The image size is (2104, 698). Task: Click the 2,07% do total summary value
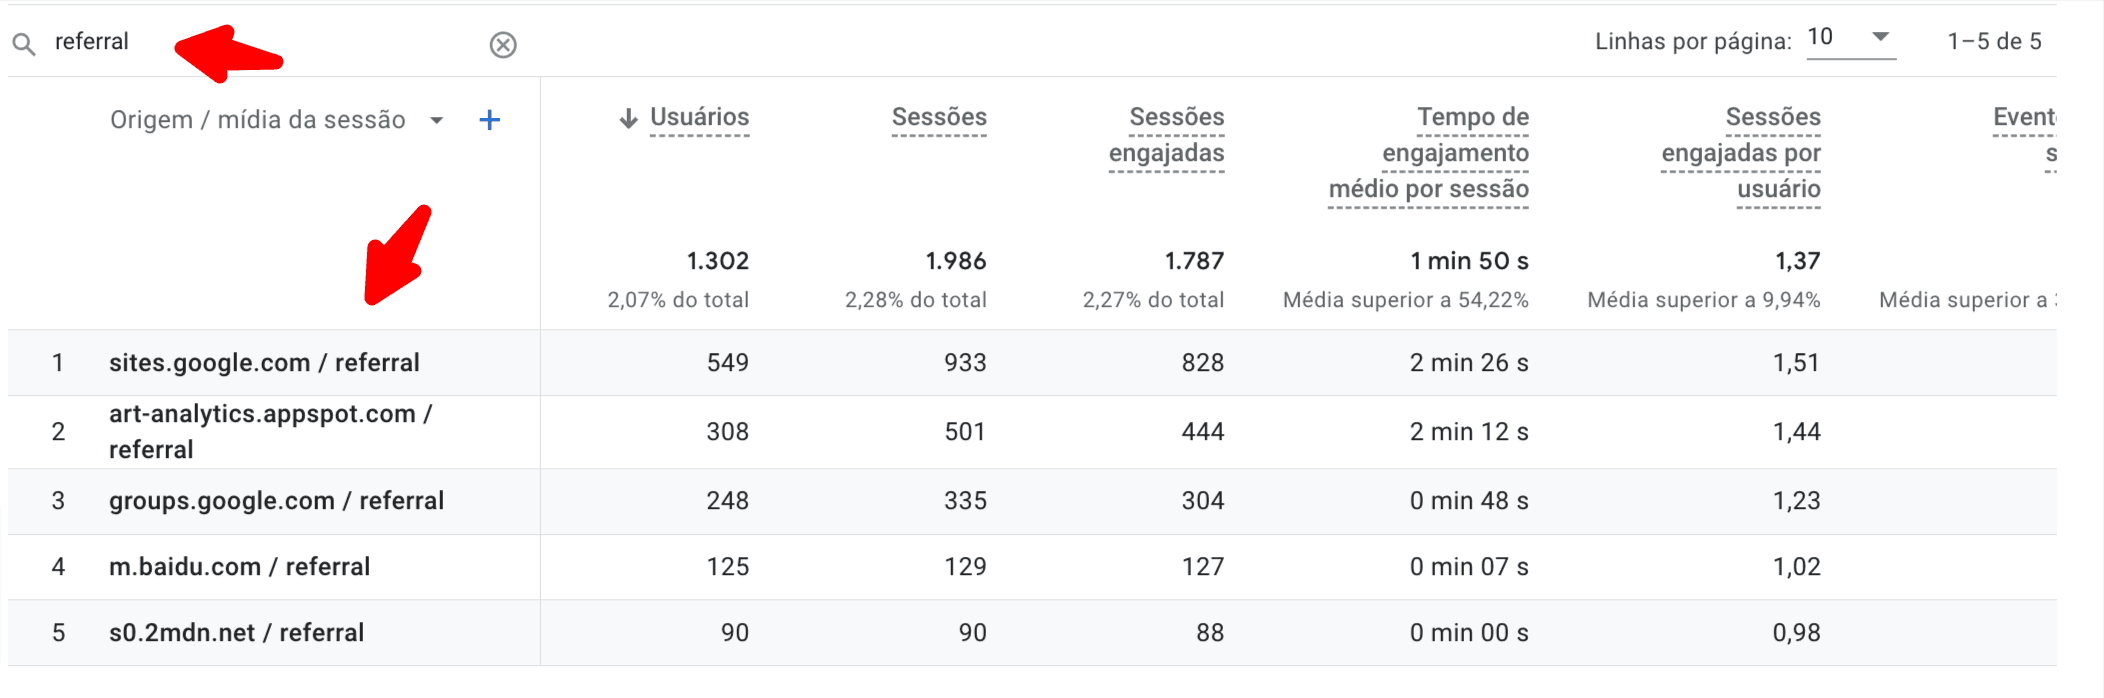[x=679, y=298]
